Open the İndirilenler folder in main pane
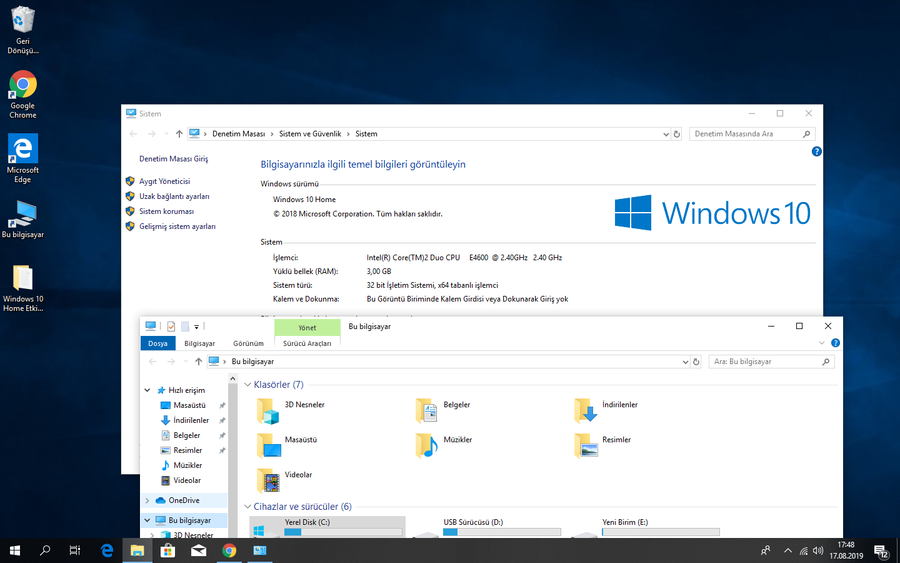 (586, 410)
